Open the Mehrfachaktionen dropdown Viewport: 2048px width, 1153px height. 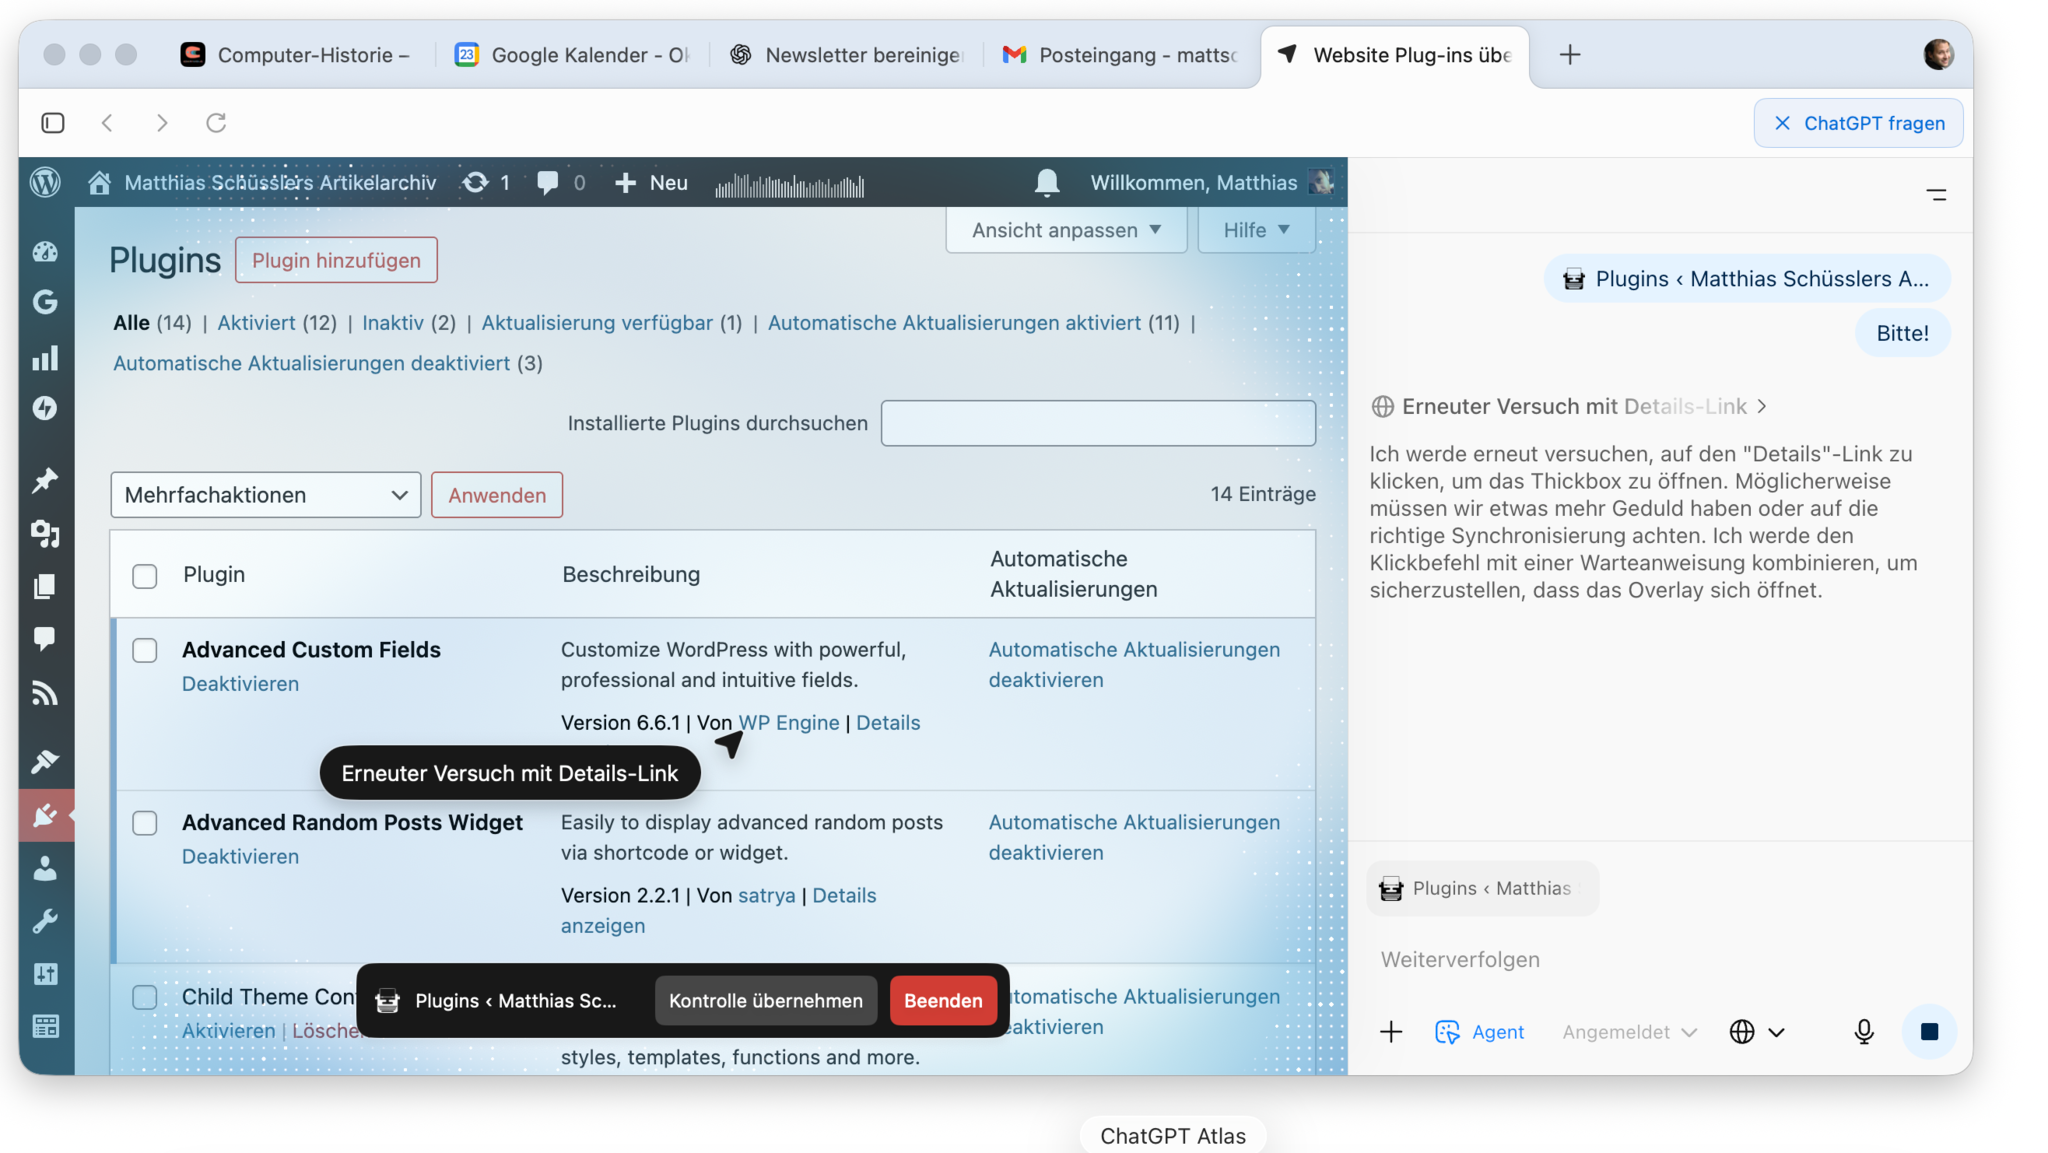click(x=265, y=494)
